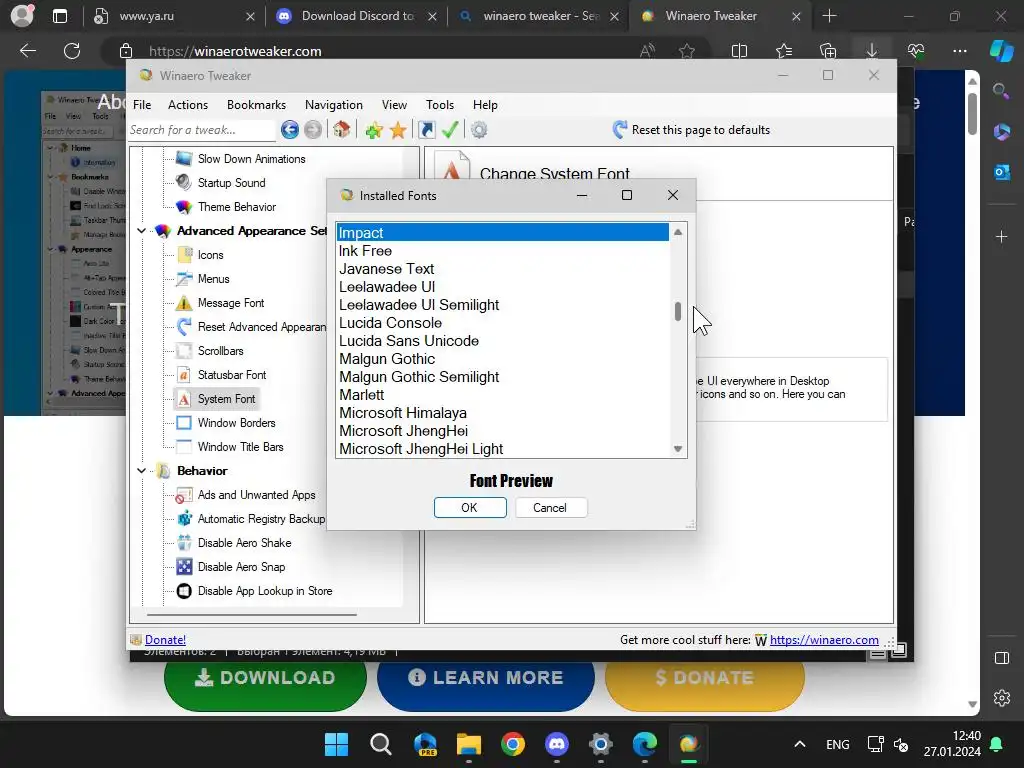This screenshot has height=768, width=1024.
Task: Select Menus tweak in tree
Action: click(x=213, y=279)
